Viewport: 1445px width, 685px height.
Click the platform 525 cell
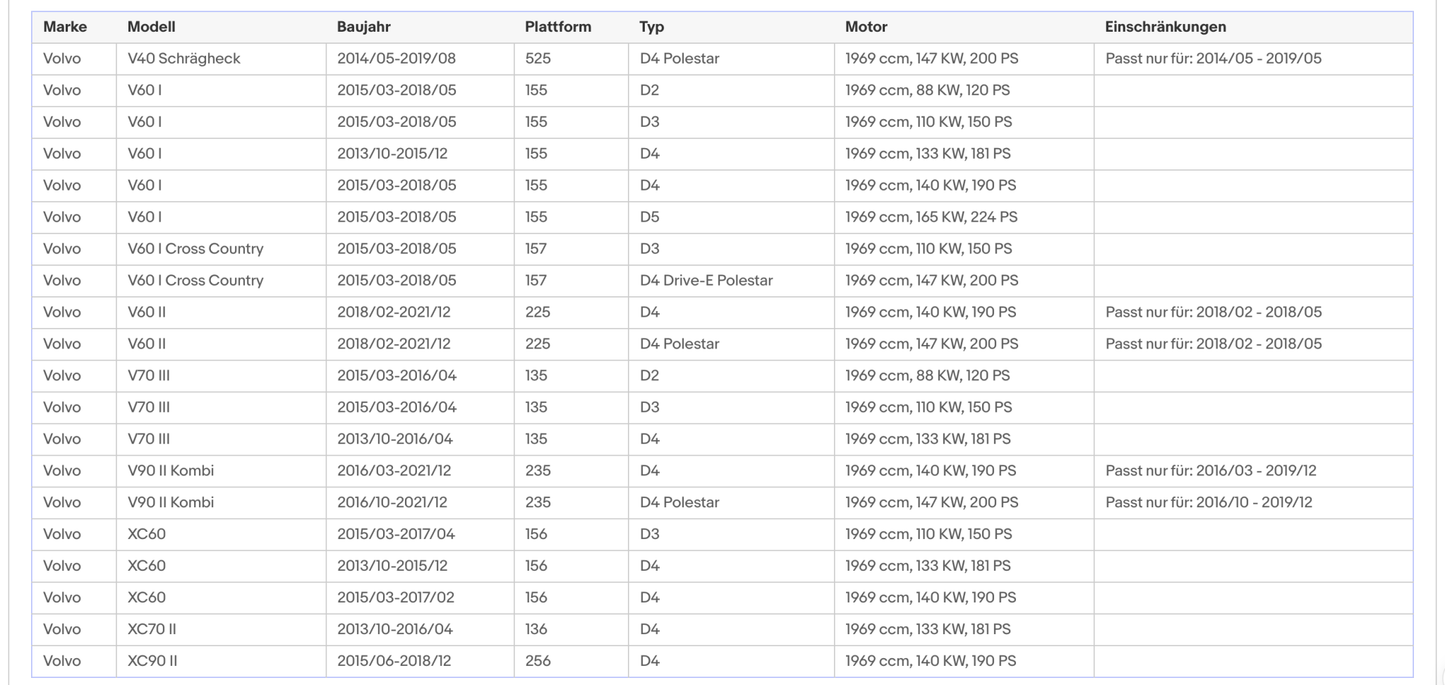538,58
